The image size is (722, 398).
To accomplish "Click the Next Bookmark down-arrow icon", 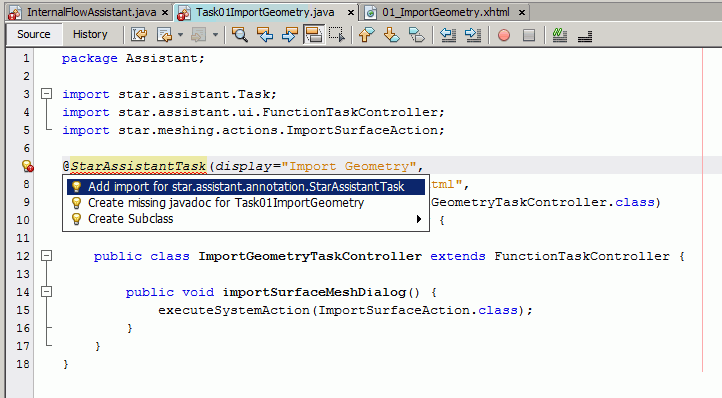I will tap(391, 35).
